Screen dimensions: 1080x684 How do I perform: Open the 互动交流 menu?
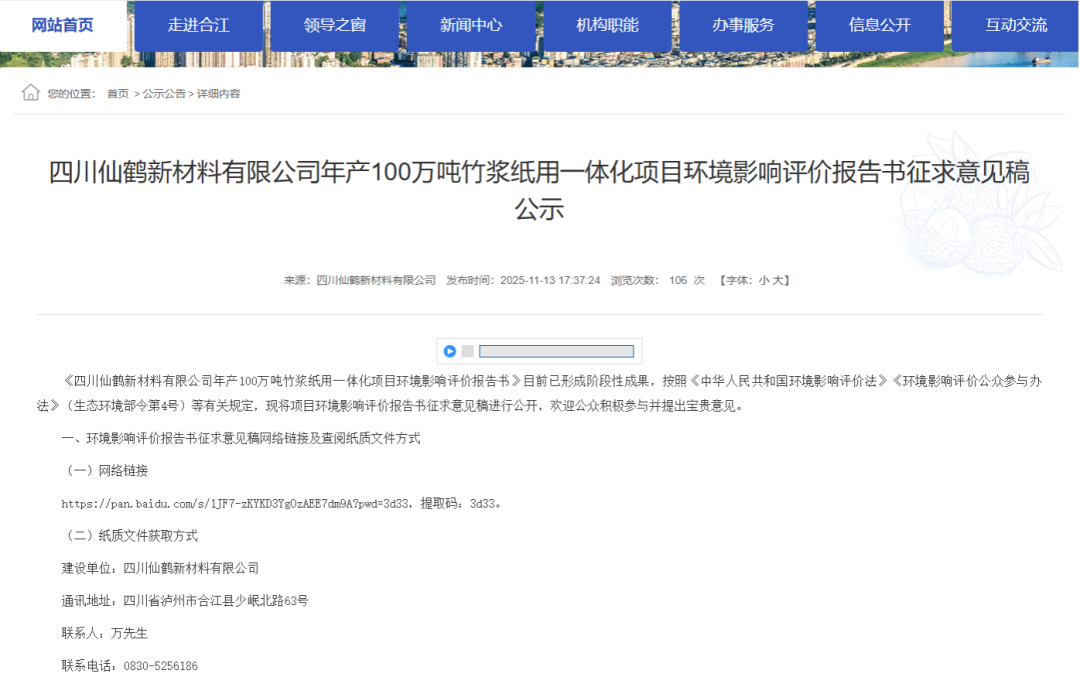pos(1015,25)
